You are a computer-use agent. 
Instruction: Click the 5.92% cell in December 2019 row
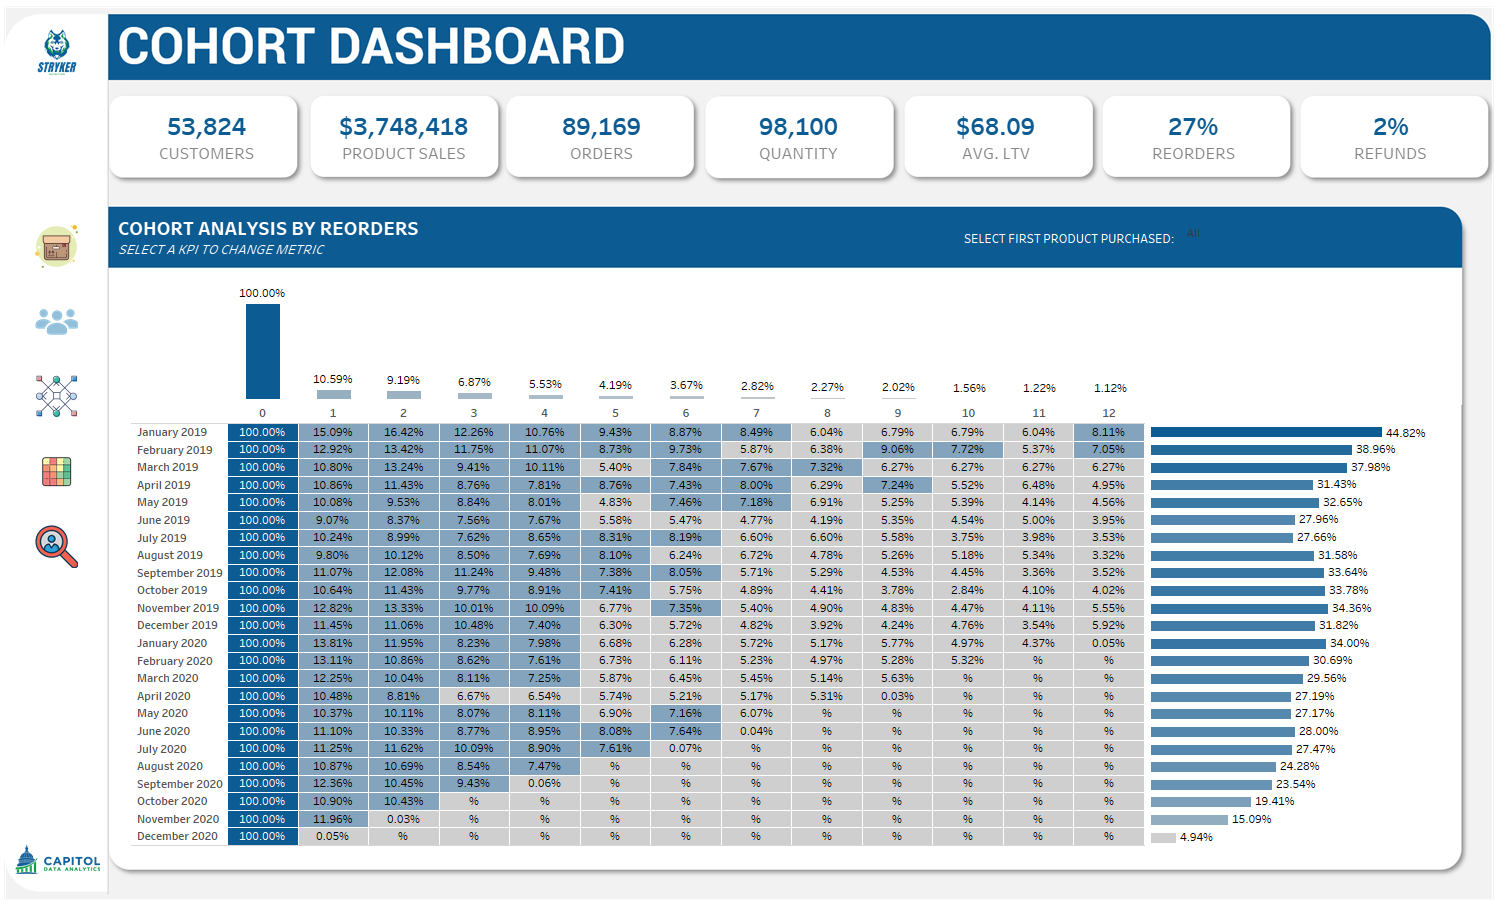pos(1109,625)
